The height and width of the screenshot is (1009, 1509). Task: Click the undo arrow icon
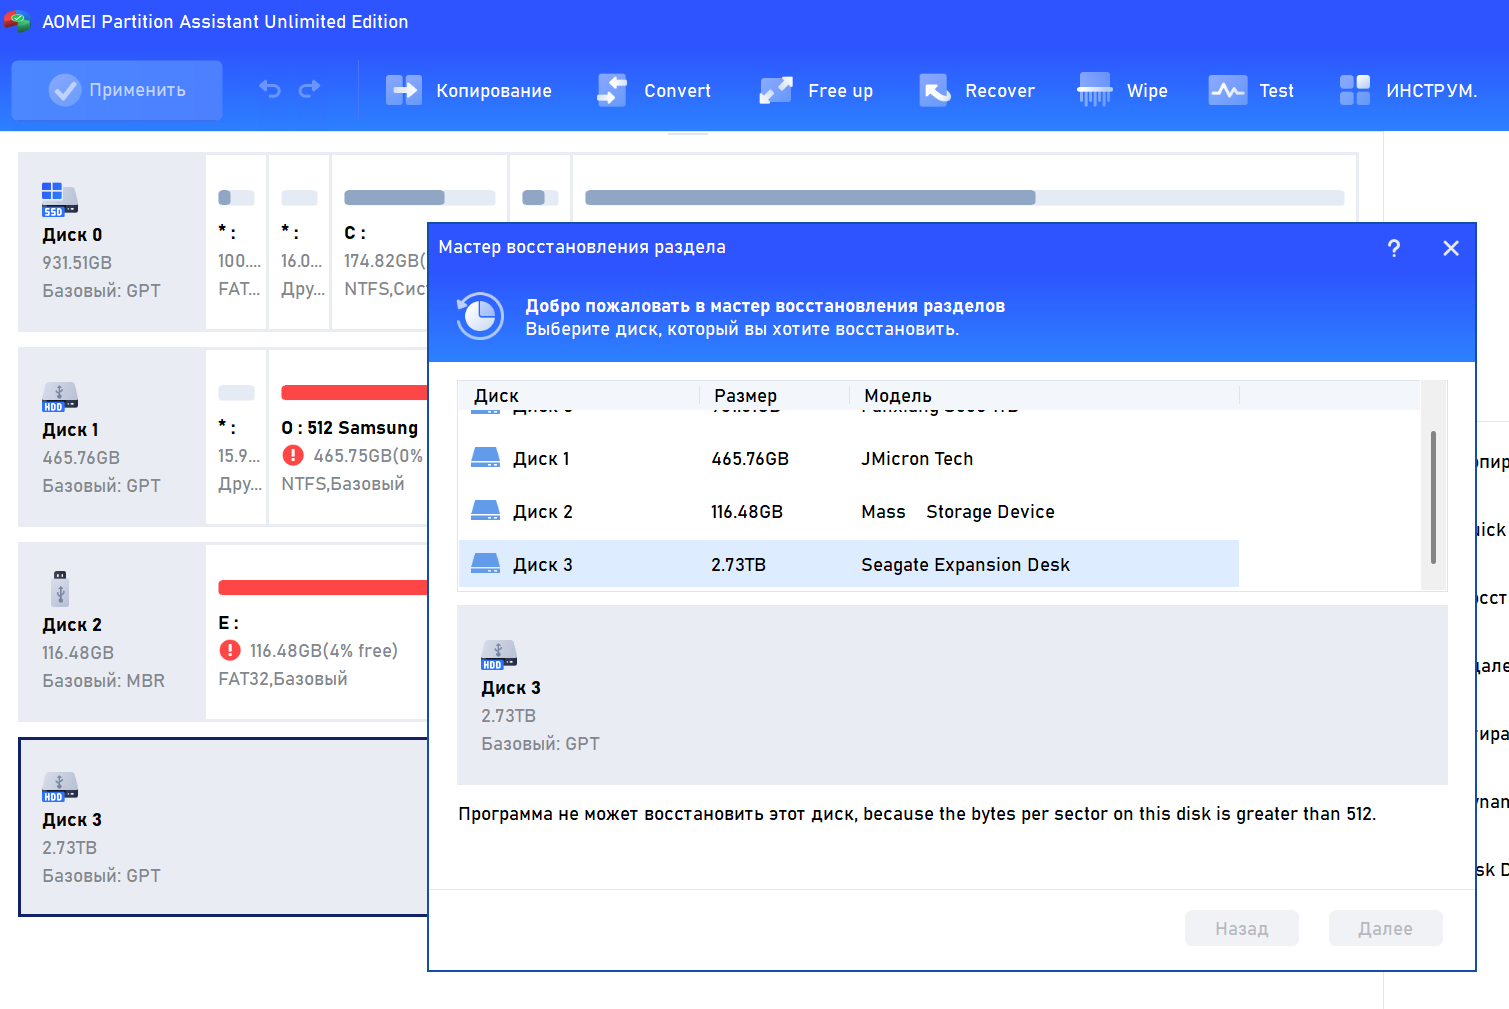270,89
